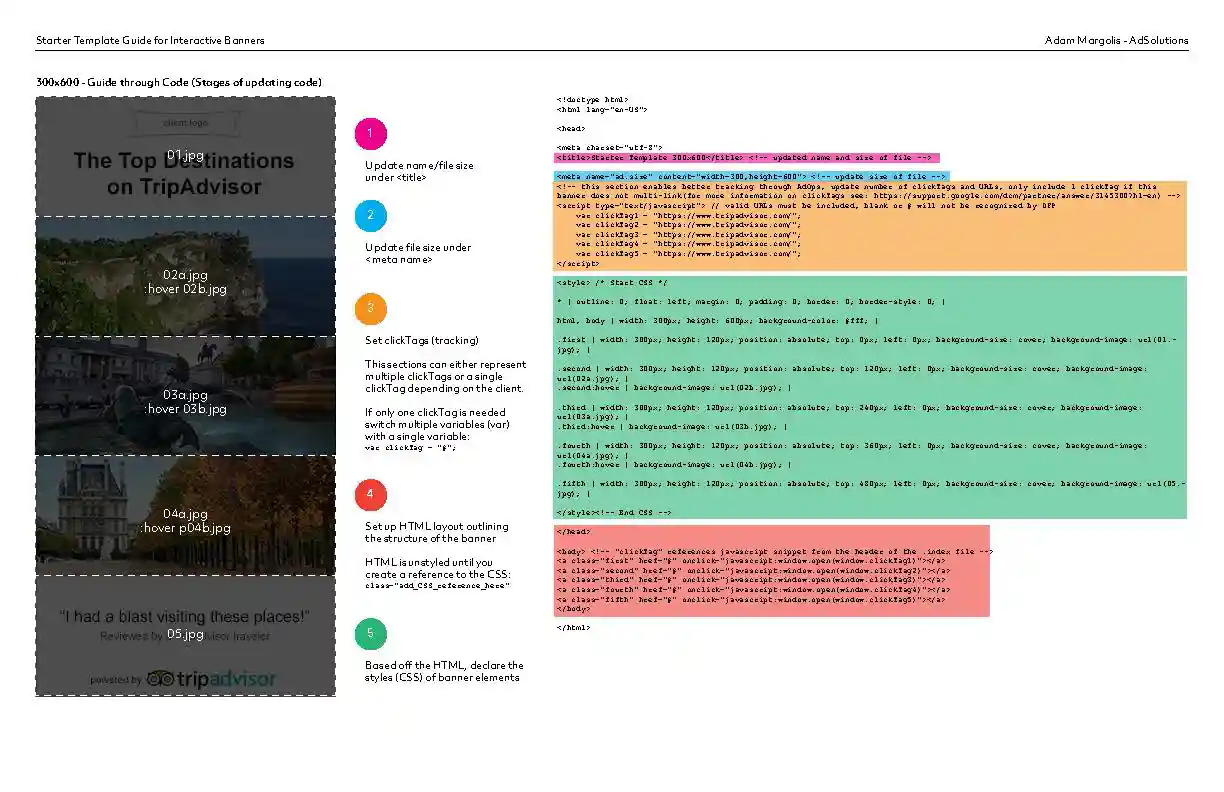This screenshot has width=1224, height=792.
Task: Select the pink highlighted title tag line
Action: point(745,157)
